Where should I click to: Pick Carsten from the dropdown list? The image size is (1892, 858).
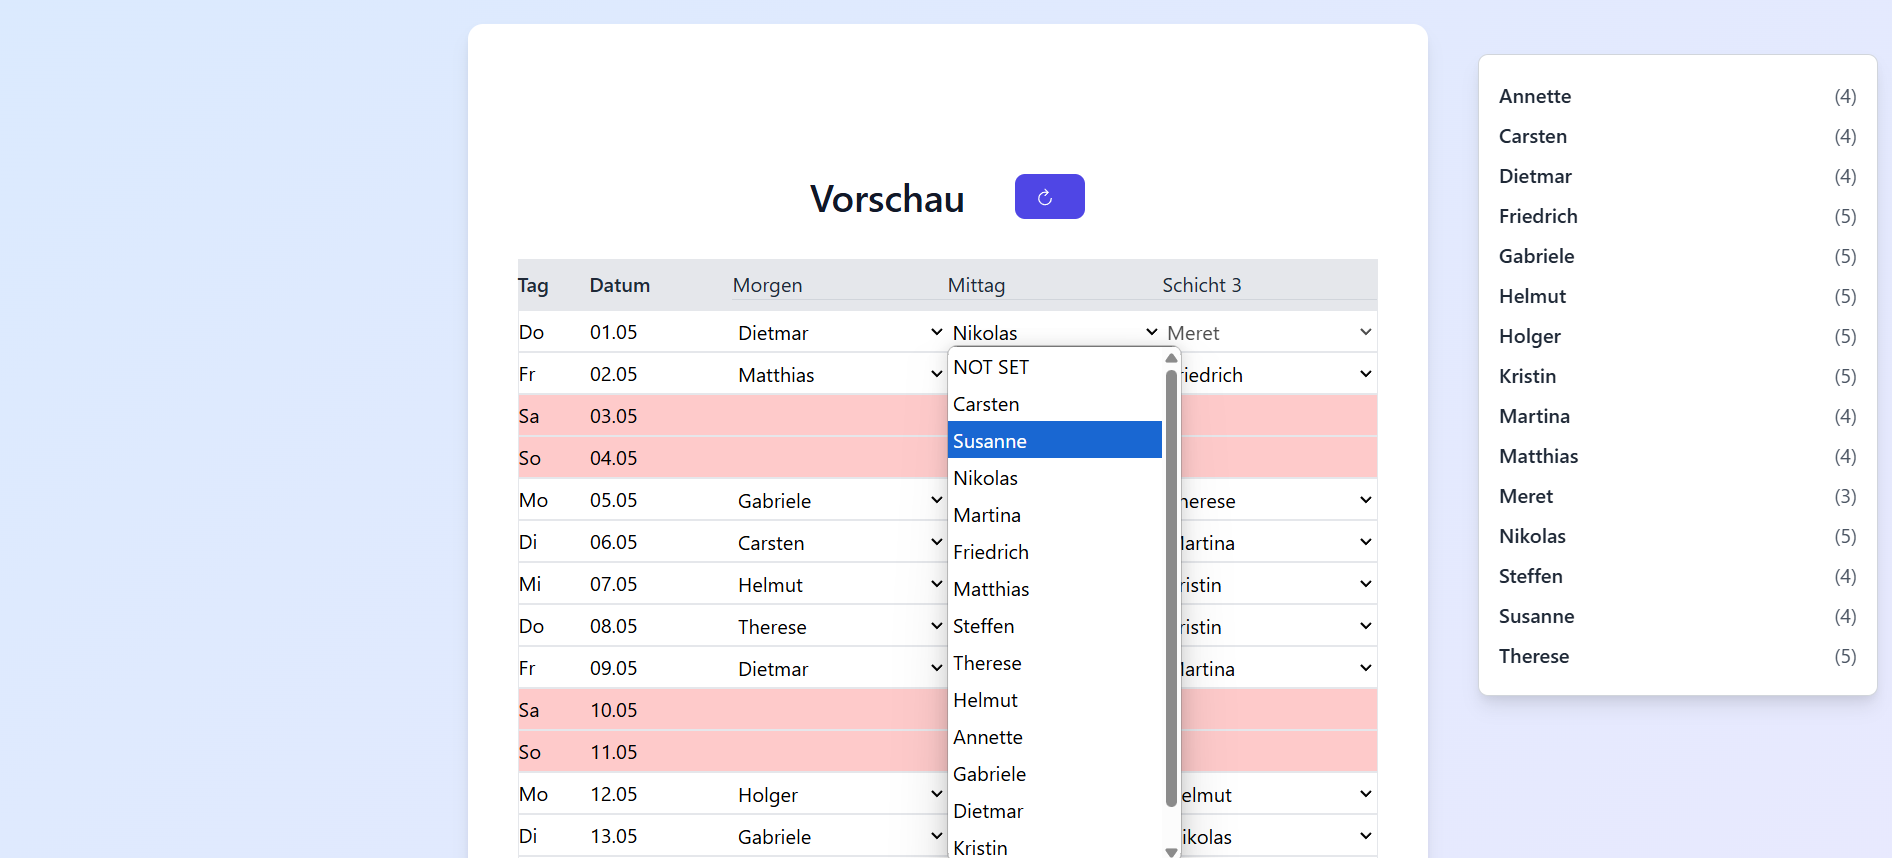tap(1054, 404)
